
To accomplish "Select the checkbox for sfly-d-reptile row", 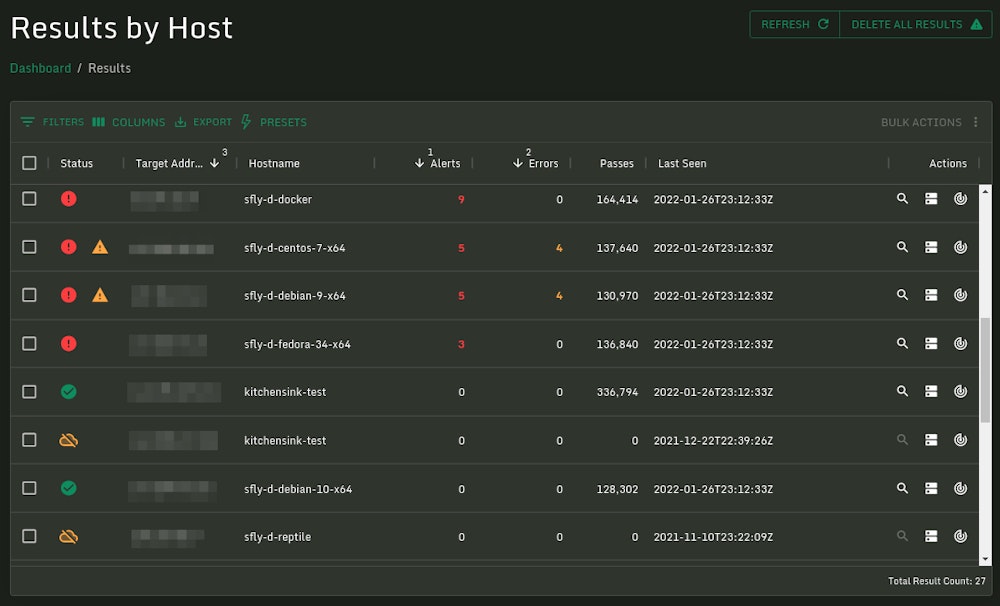I will point(29,536).
